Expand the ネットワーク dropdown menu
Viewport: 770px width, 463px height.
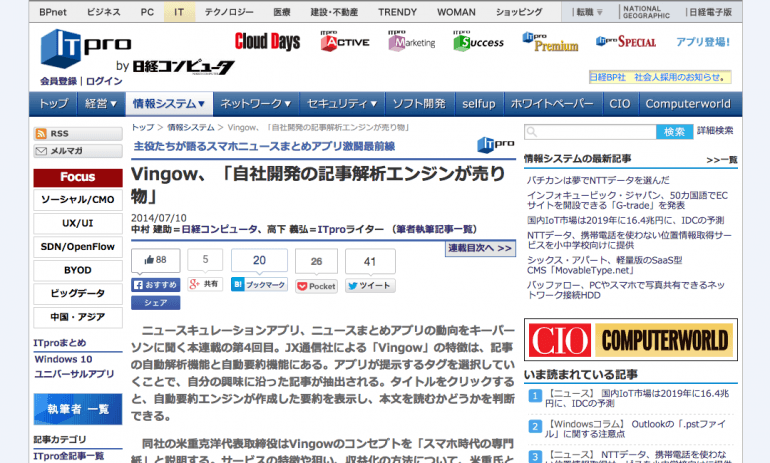(x=256, y=104)
